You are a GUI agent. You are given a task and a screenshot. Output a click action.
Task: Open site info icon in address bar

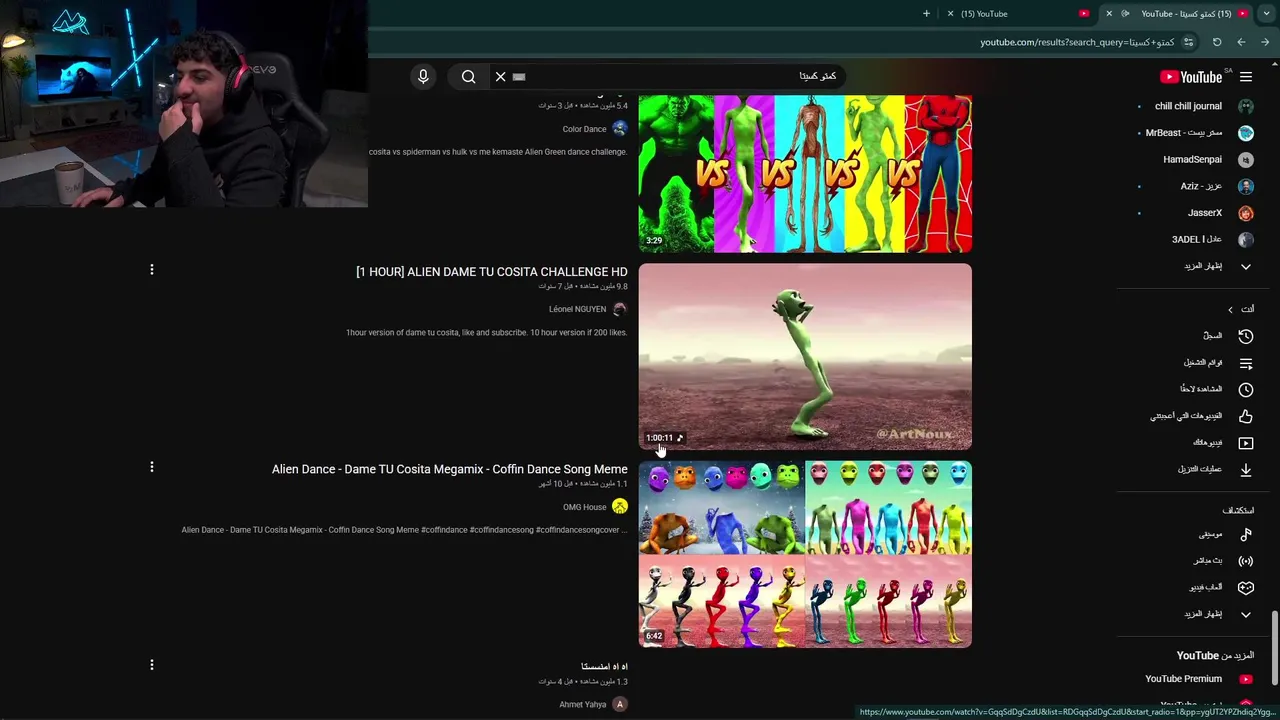(1188, 42)
